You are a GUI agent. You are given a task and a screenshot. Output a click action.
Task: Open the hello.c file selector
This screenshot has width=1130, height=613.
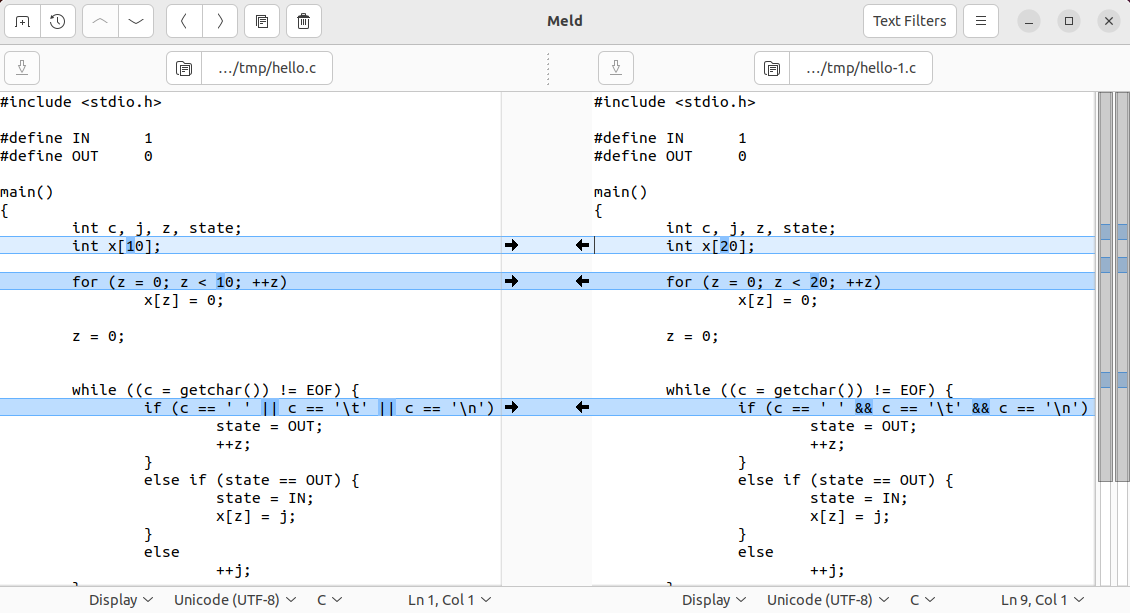(267, 68)
